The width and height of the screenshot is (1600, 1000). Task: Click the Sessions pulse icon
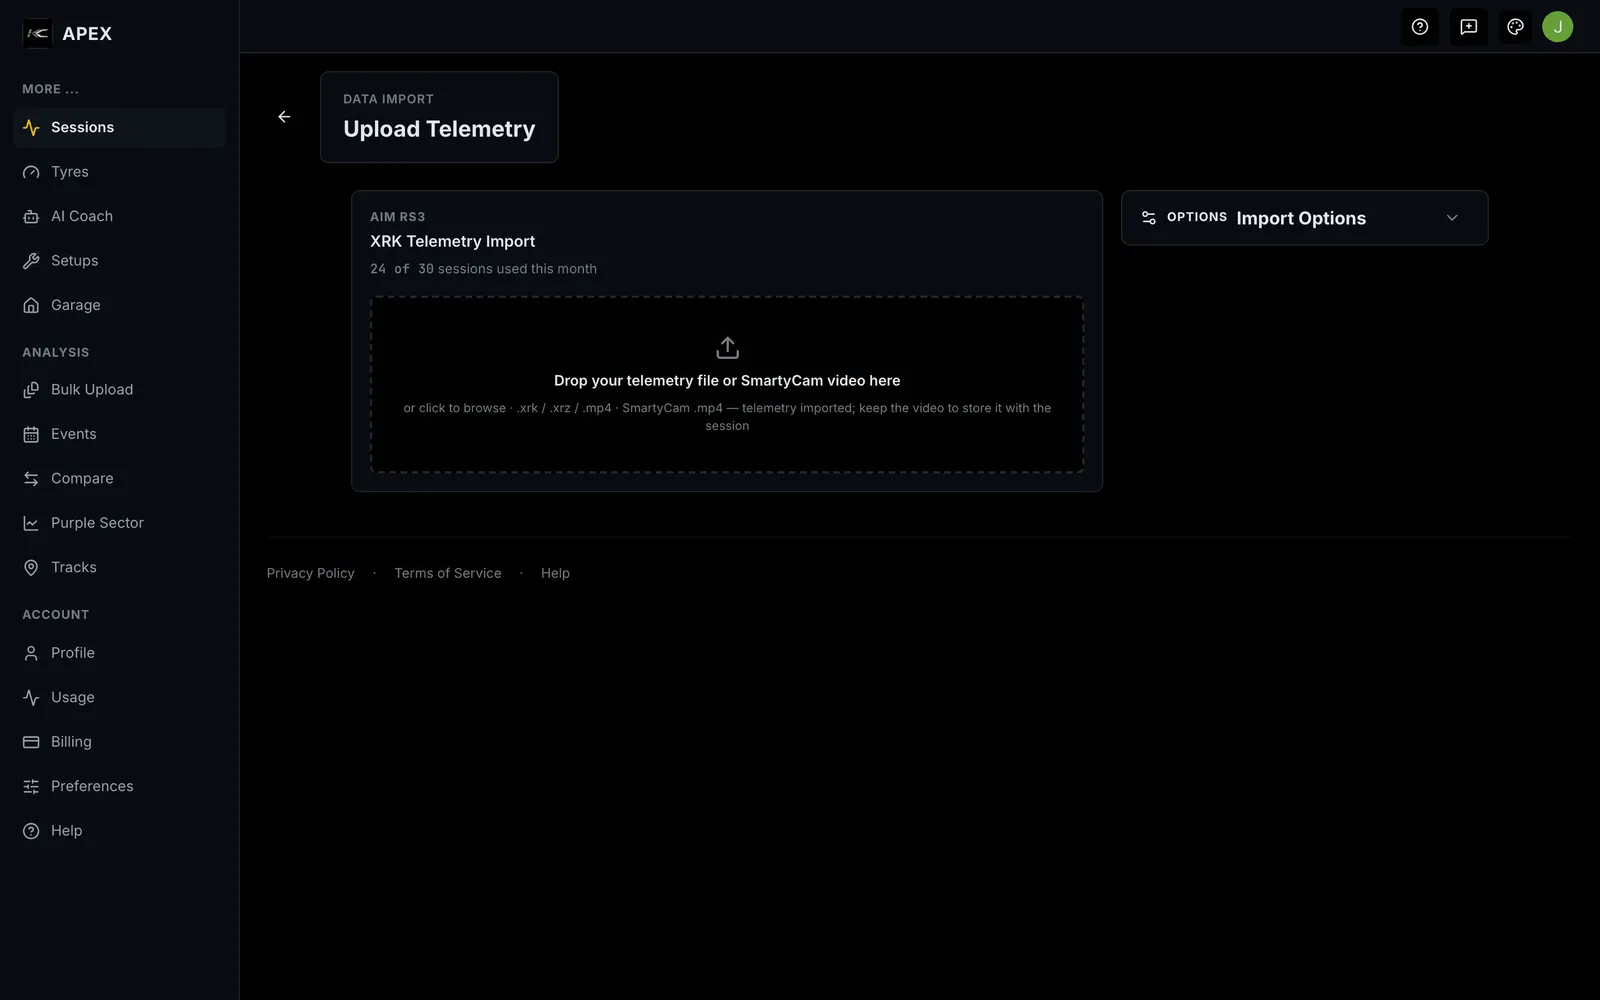[31, 128]
